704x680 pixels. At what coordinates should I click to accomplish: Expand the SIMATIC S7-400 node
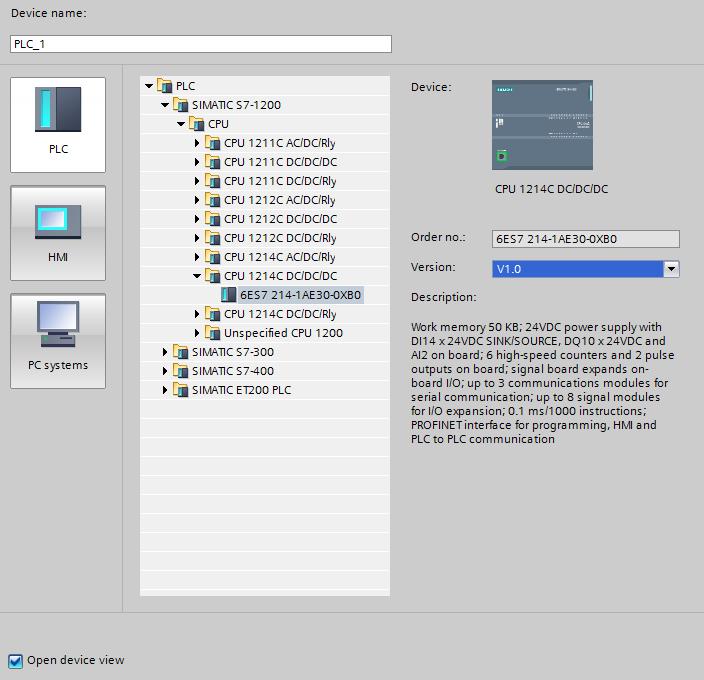coord(165,371)
